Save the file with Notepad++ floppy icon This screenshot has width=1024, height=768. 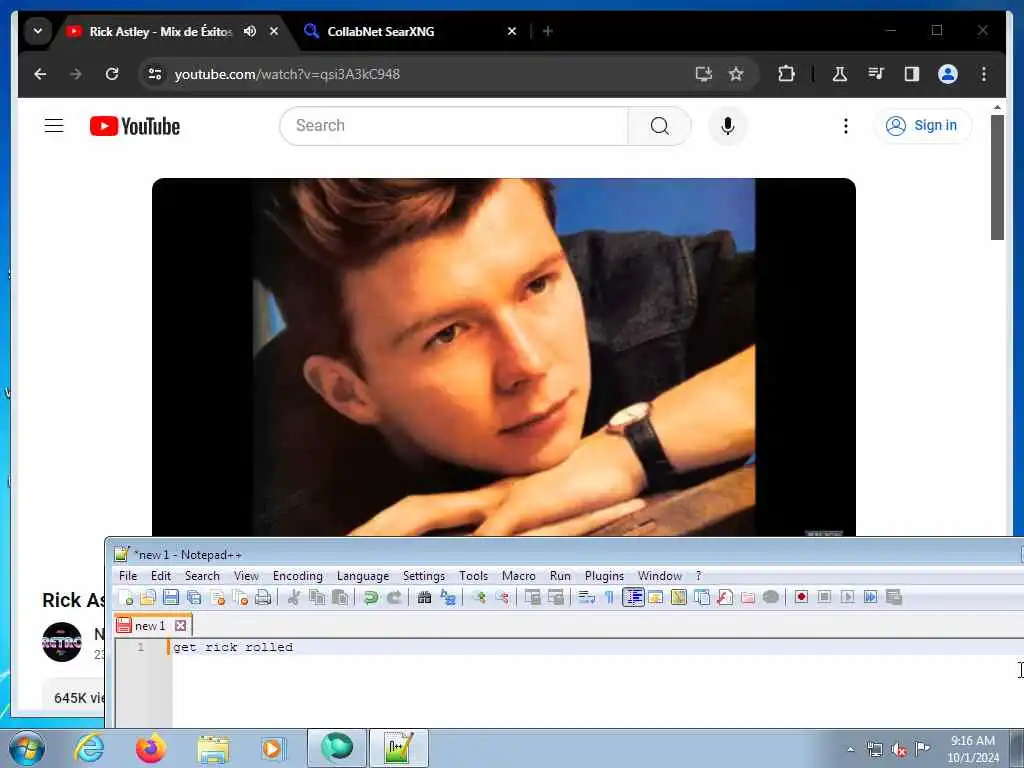[171, 597]
